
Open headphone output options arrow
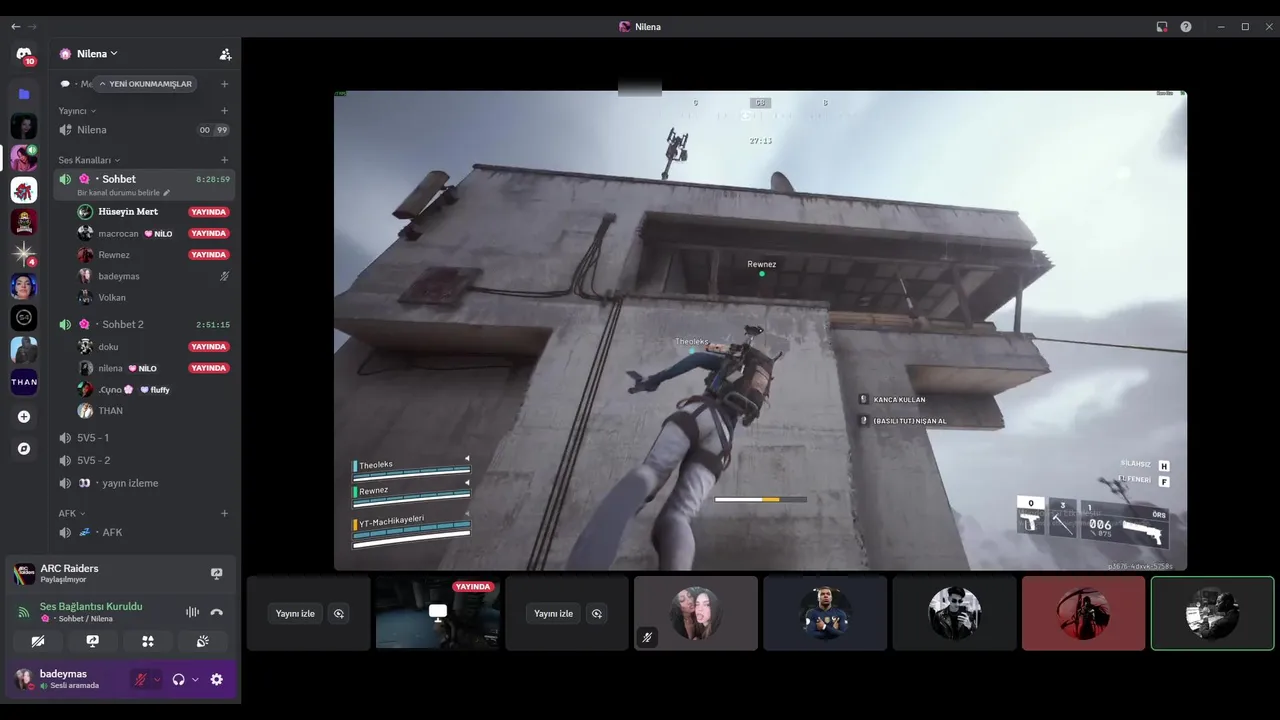tap(195, 679)
